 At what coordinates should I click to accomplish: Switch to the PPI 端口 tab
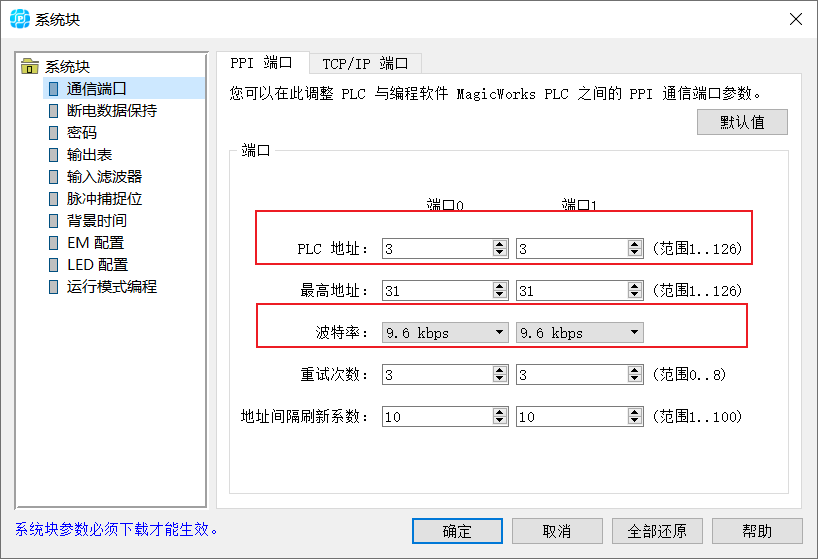[x=262, y=63]
